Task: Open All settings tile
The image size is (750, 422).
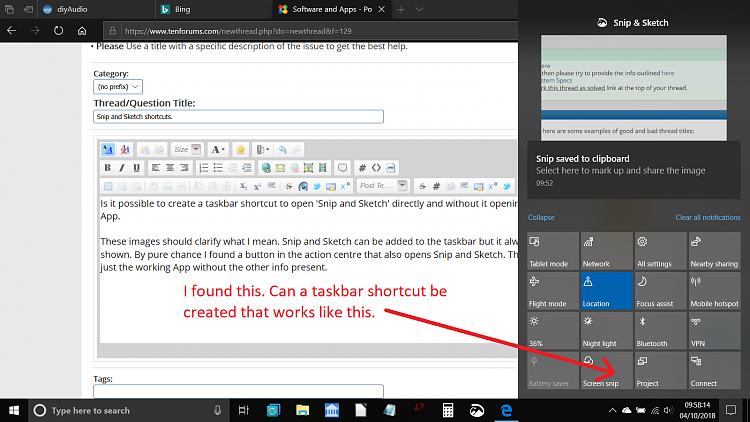Action: point(661,251)
